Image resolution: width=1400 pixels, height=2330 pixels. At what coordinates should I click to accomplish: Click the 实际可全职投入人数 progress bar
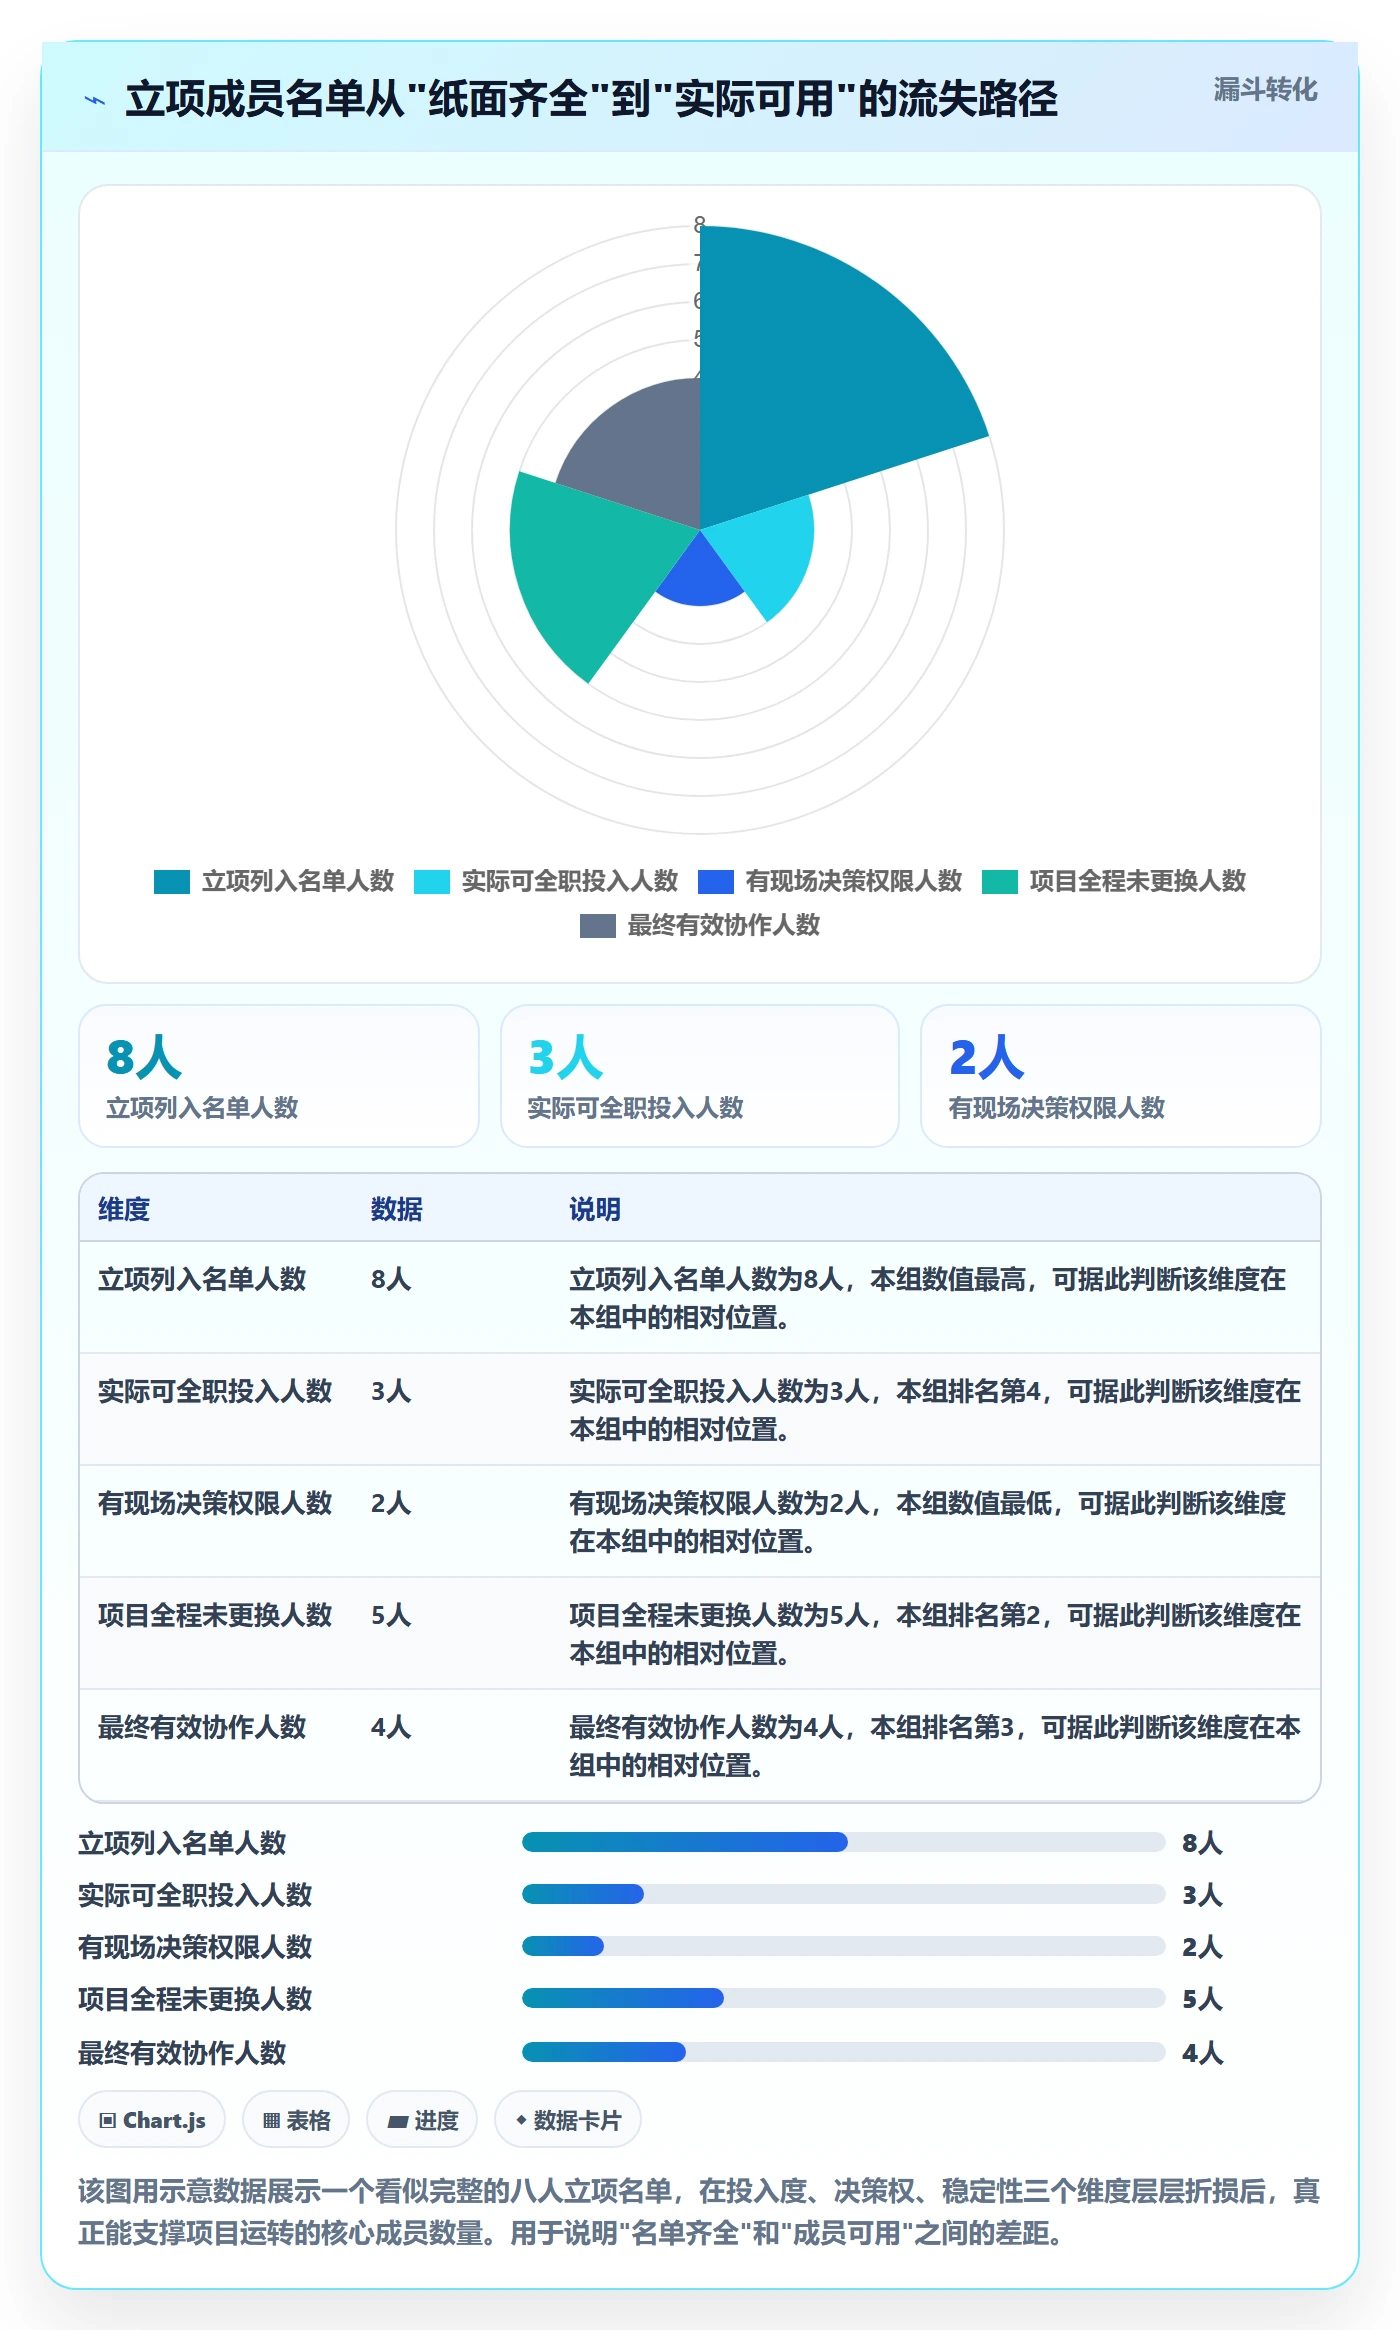(844, 1894)
